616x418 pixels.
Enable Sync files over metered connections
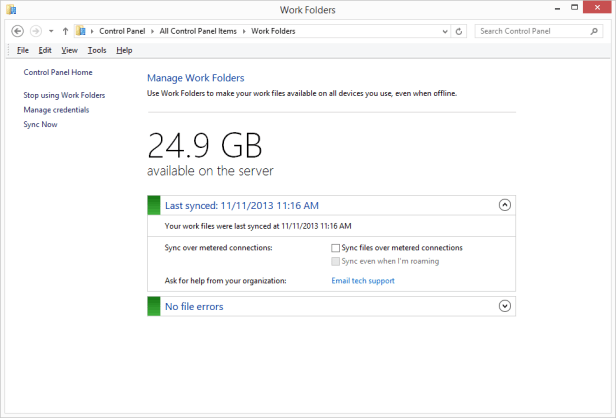pyautogui.click(x=336, y=247)
